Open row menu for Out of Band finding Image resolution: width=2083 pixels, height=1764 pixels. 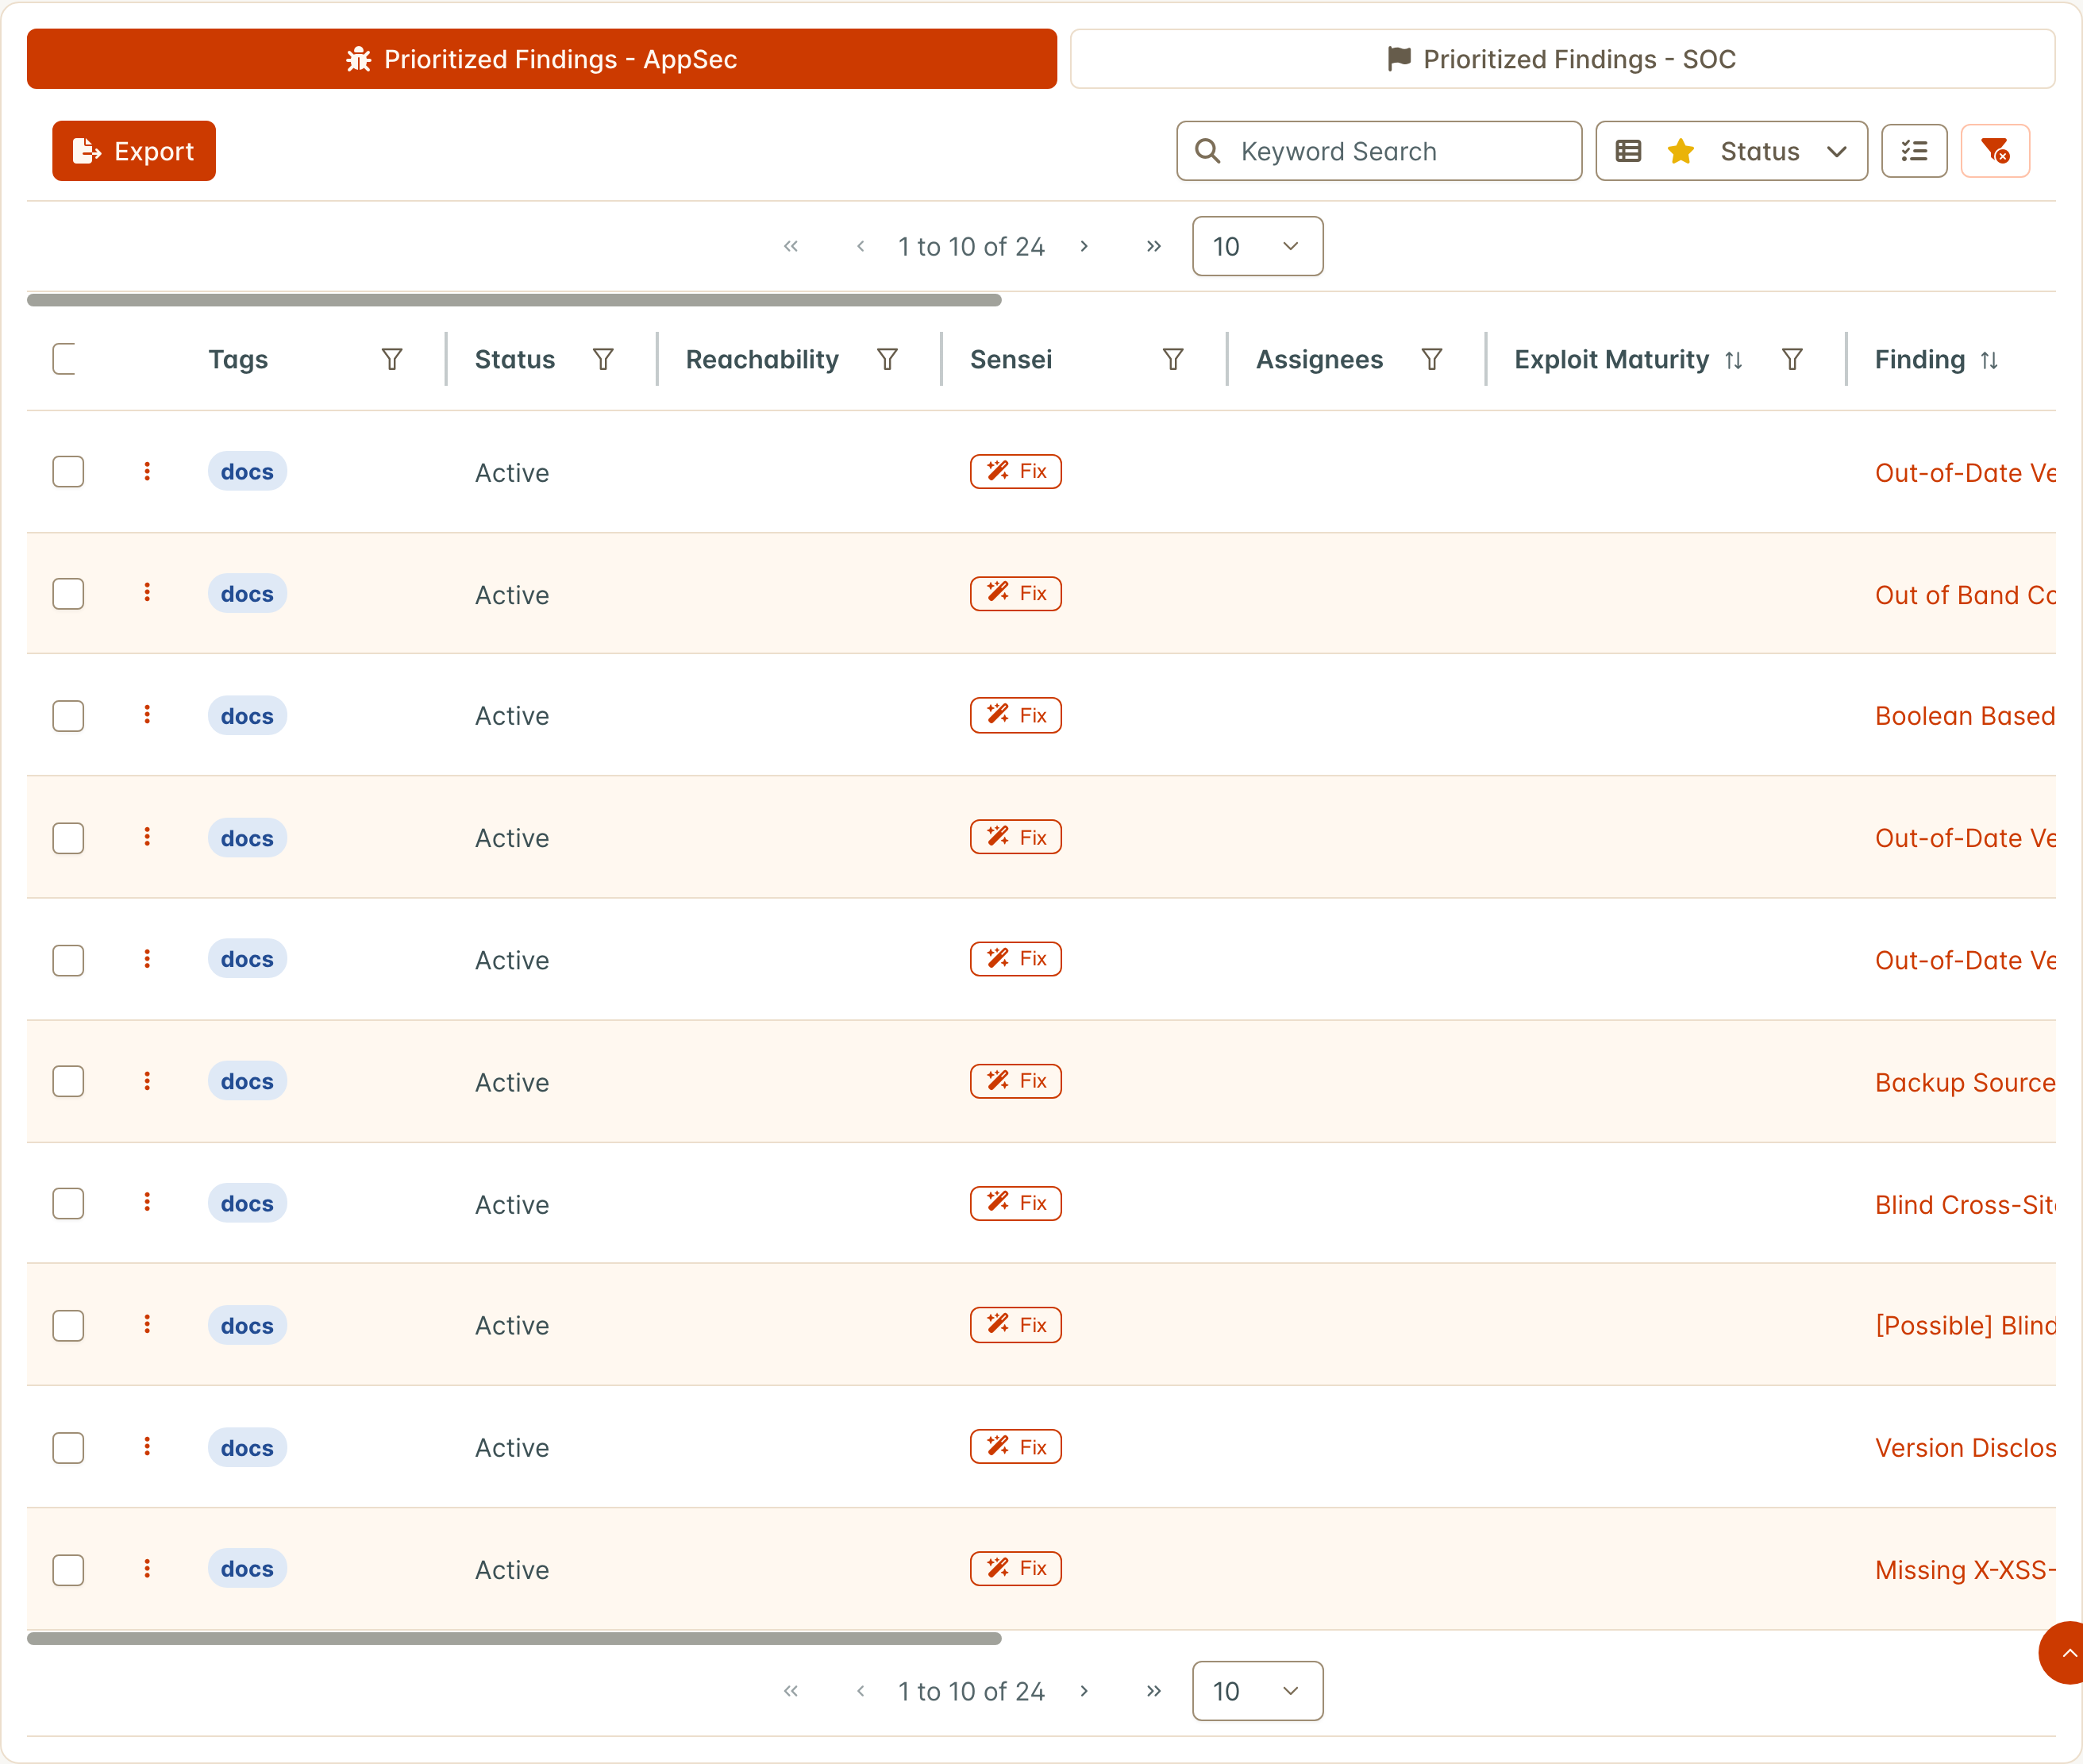point(147,593)
